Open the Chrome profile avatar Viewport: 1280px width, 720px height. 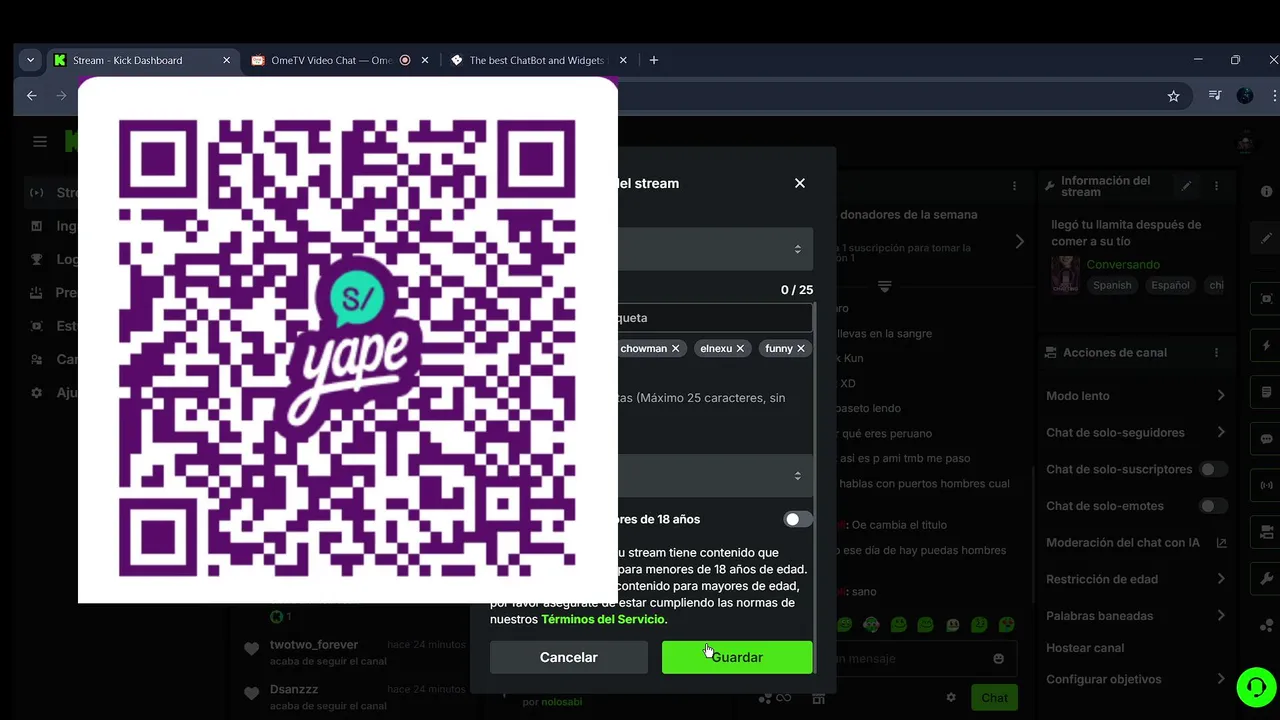1245,96
